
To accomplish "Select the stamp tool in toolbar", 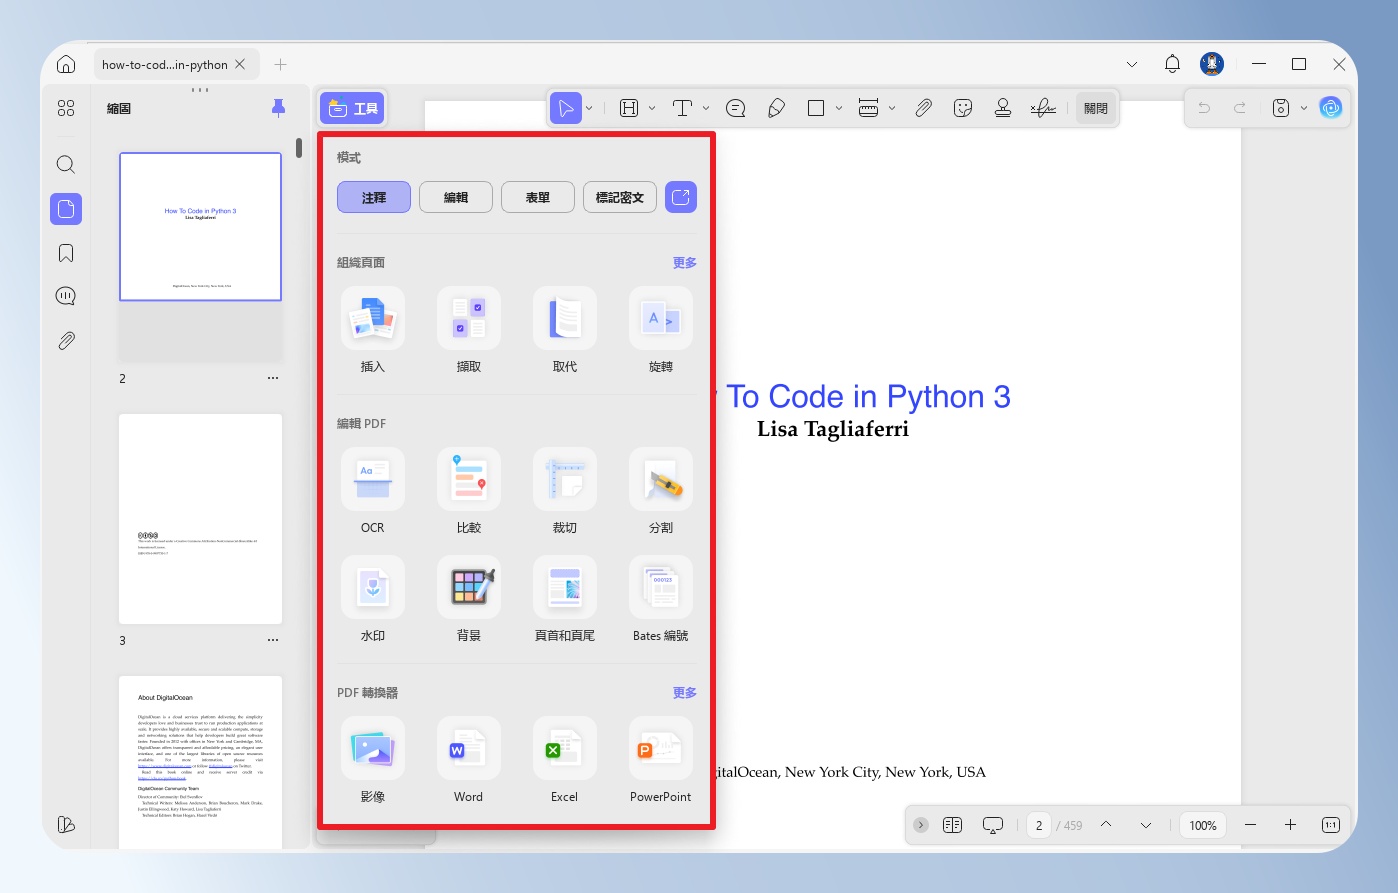I will click(1003, 108).
